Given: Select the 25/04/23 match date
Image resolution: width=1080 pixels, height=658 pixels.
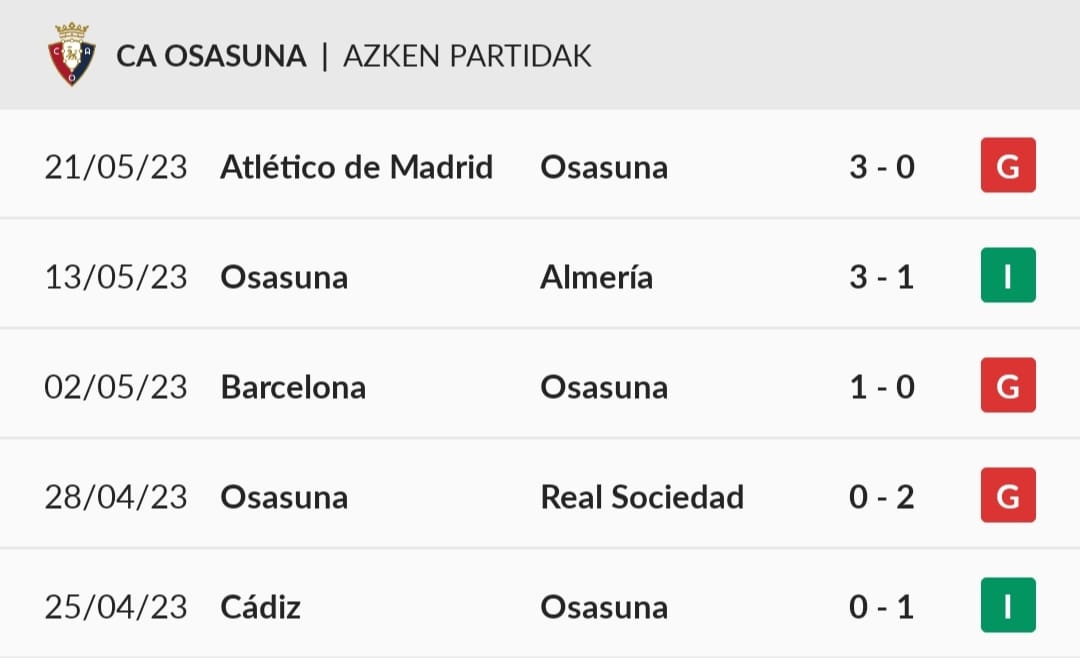Looking at the screenshot, I should coord(116,607).
